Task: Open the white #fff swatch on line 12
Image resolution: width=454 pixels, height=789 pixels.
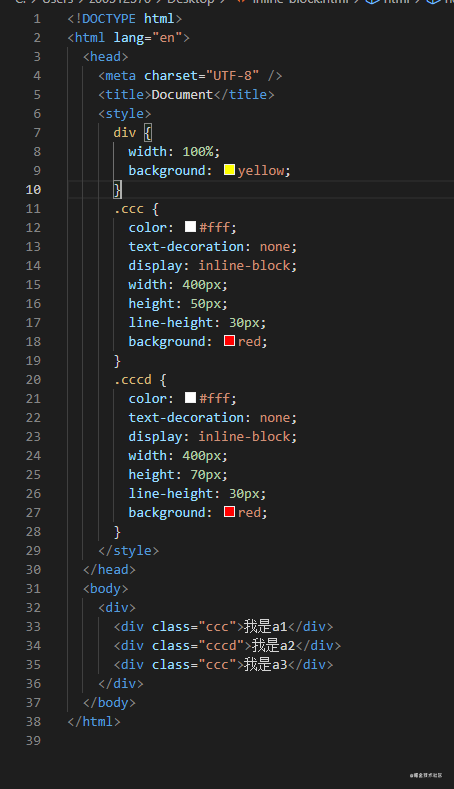Action: pyautogui.click(x=190, y=226)
